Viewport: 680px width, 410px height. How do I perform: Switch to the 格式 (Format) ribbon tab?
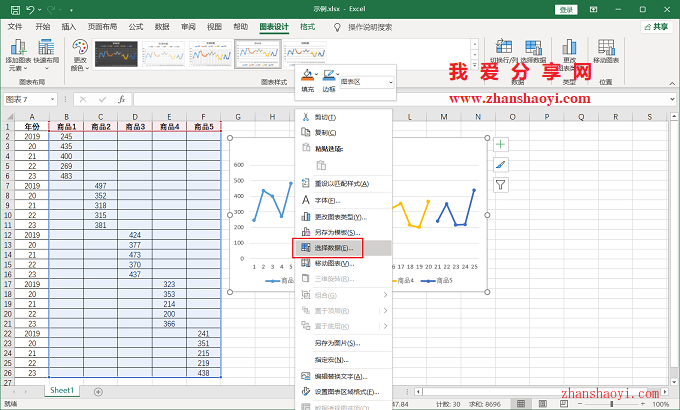point(307,27)
